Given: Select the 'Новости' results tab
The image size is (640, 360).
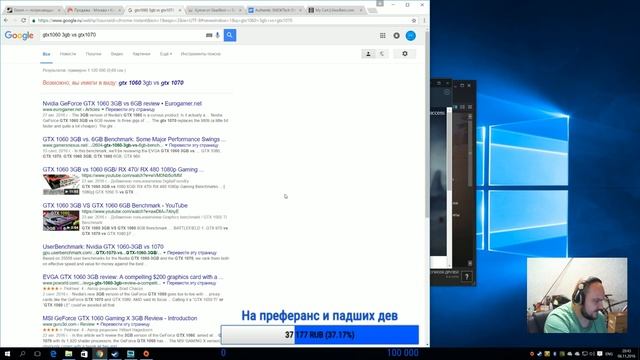Looking at the screenshot, I should [x=68, y=54].
